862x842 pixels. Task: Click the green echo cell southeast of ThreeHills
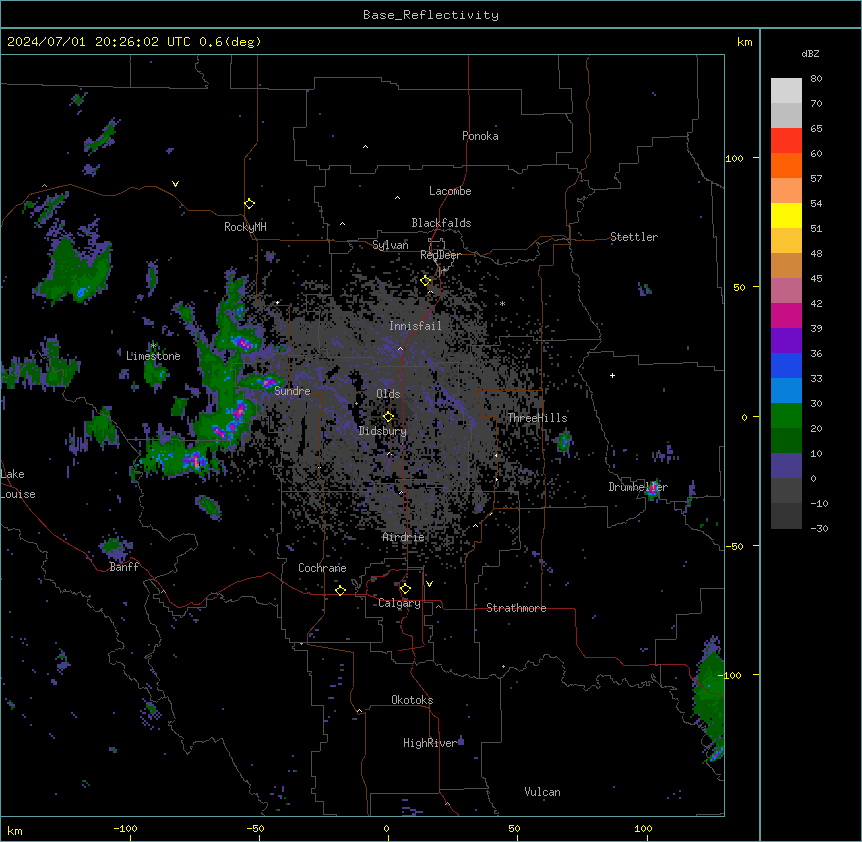pyautogui.click(x=564, y=441)
